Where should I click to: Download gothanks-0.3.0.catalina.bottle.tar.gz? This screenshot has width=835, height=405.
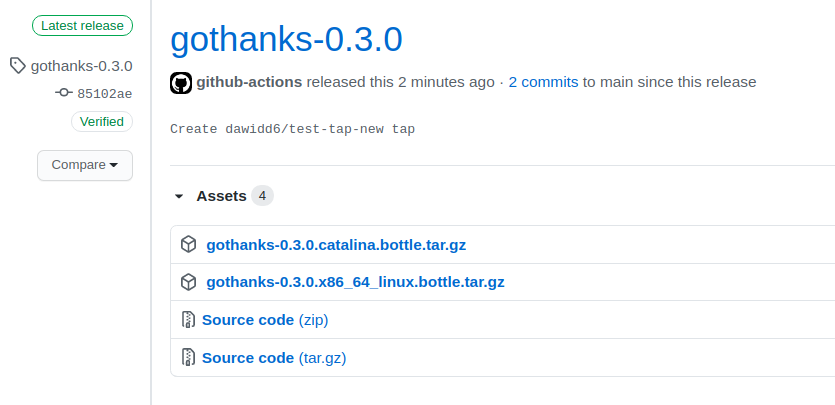336,245
